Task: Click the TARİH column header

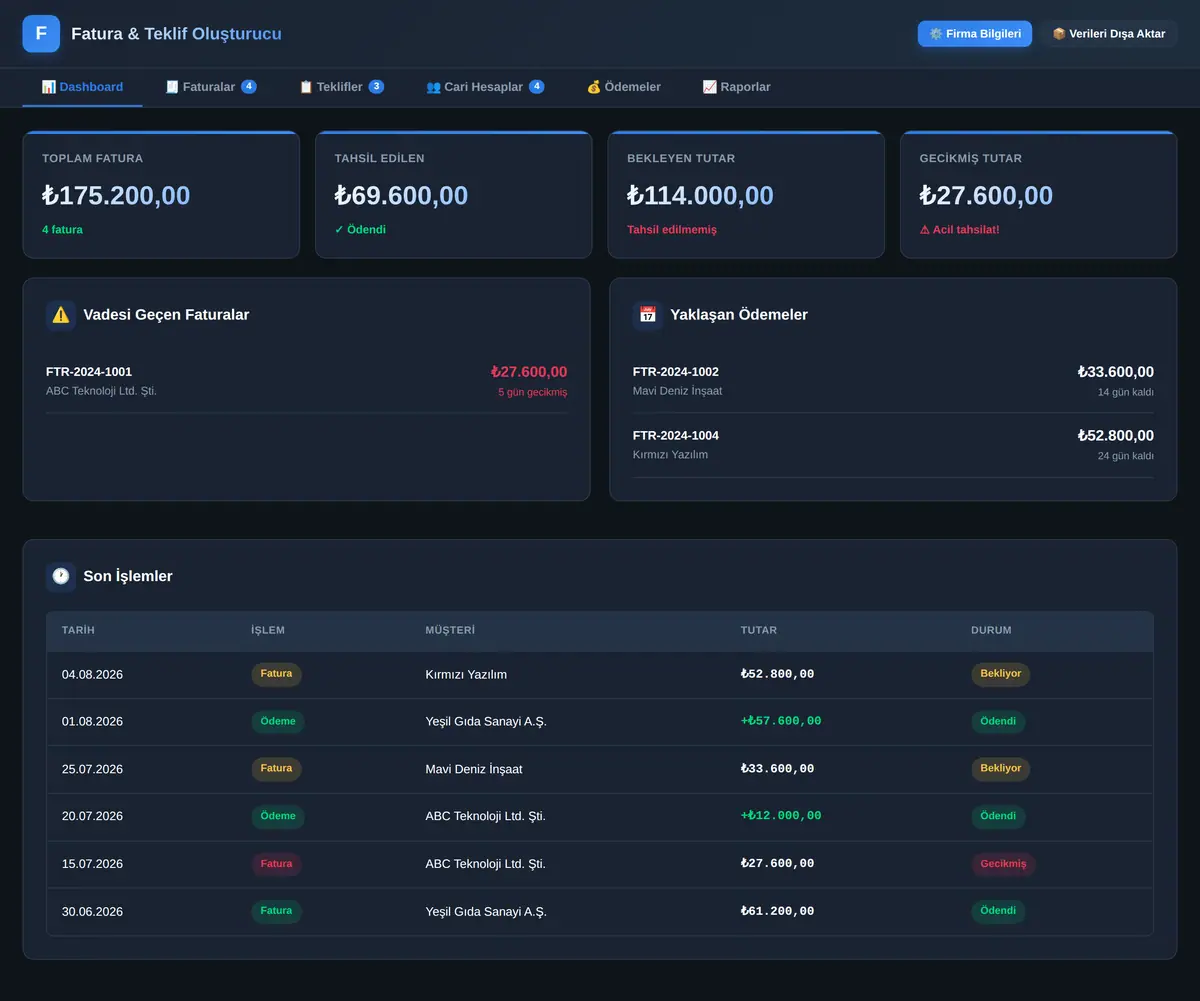Action: tap(78, 631)
